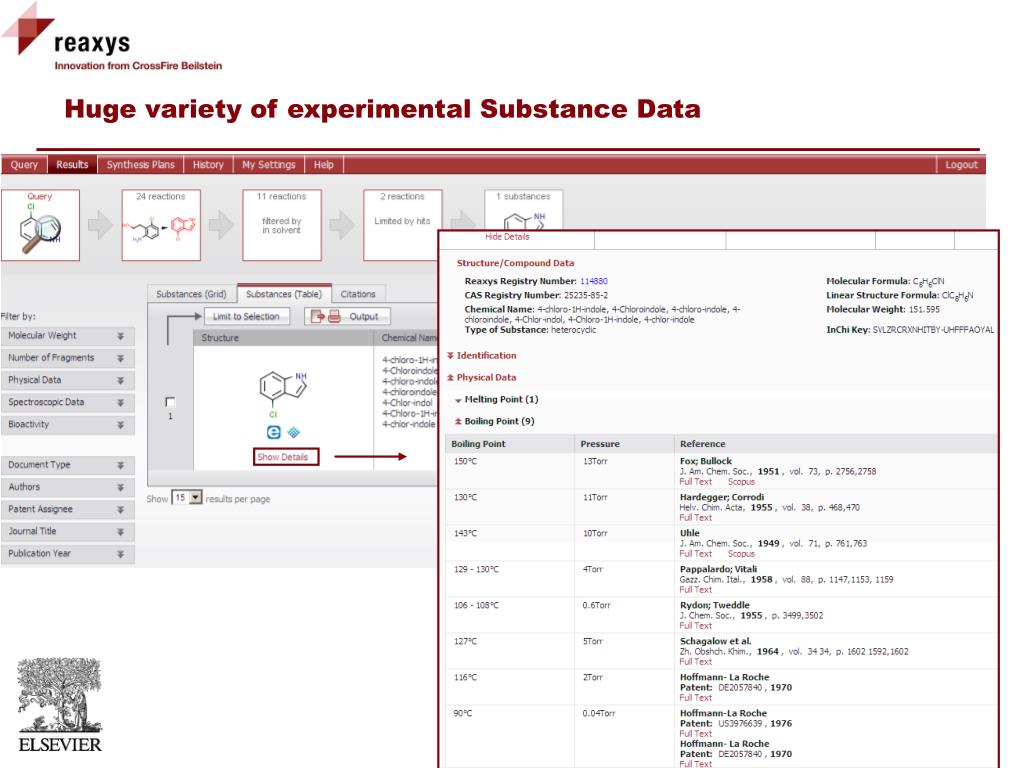Click the Show Details link
The width and height of the screenshot is (1024, 768).
coord(285,456)
